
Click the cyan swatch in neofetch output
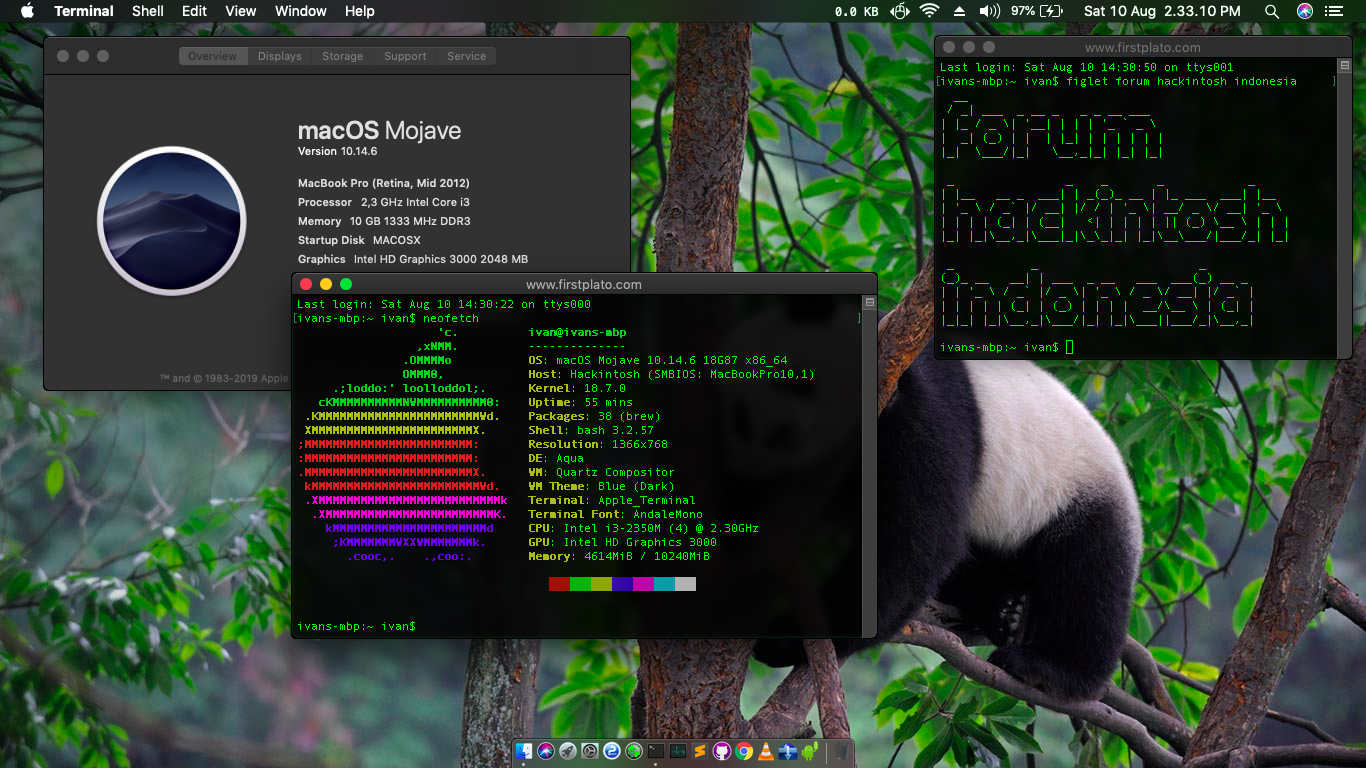664,584
